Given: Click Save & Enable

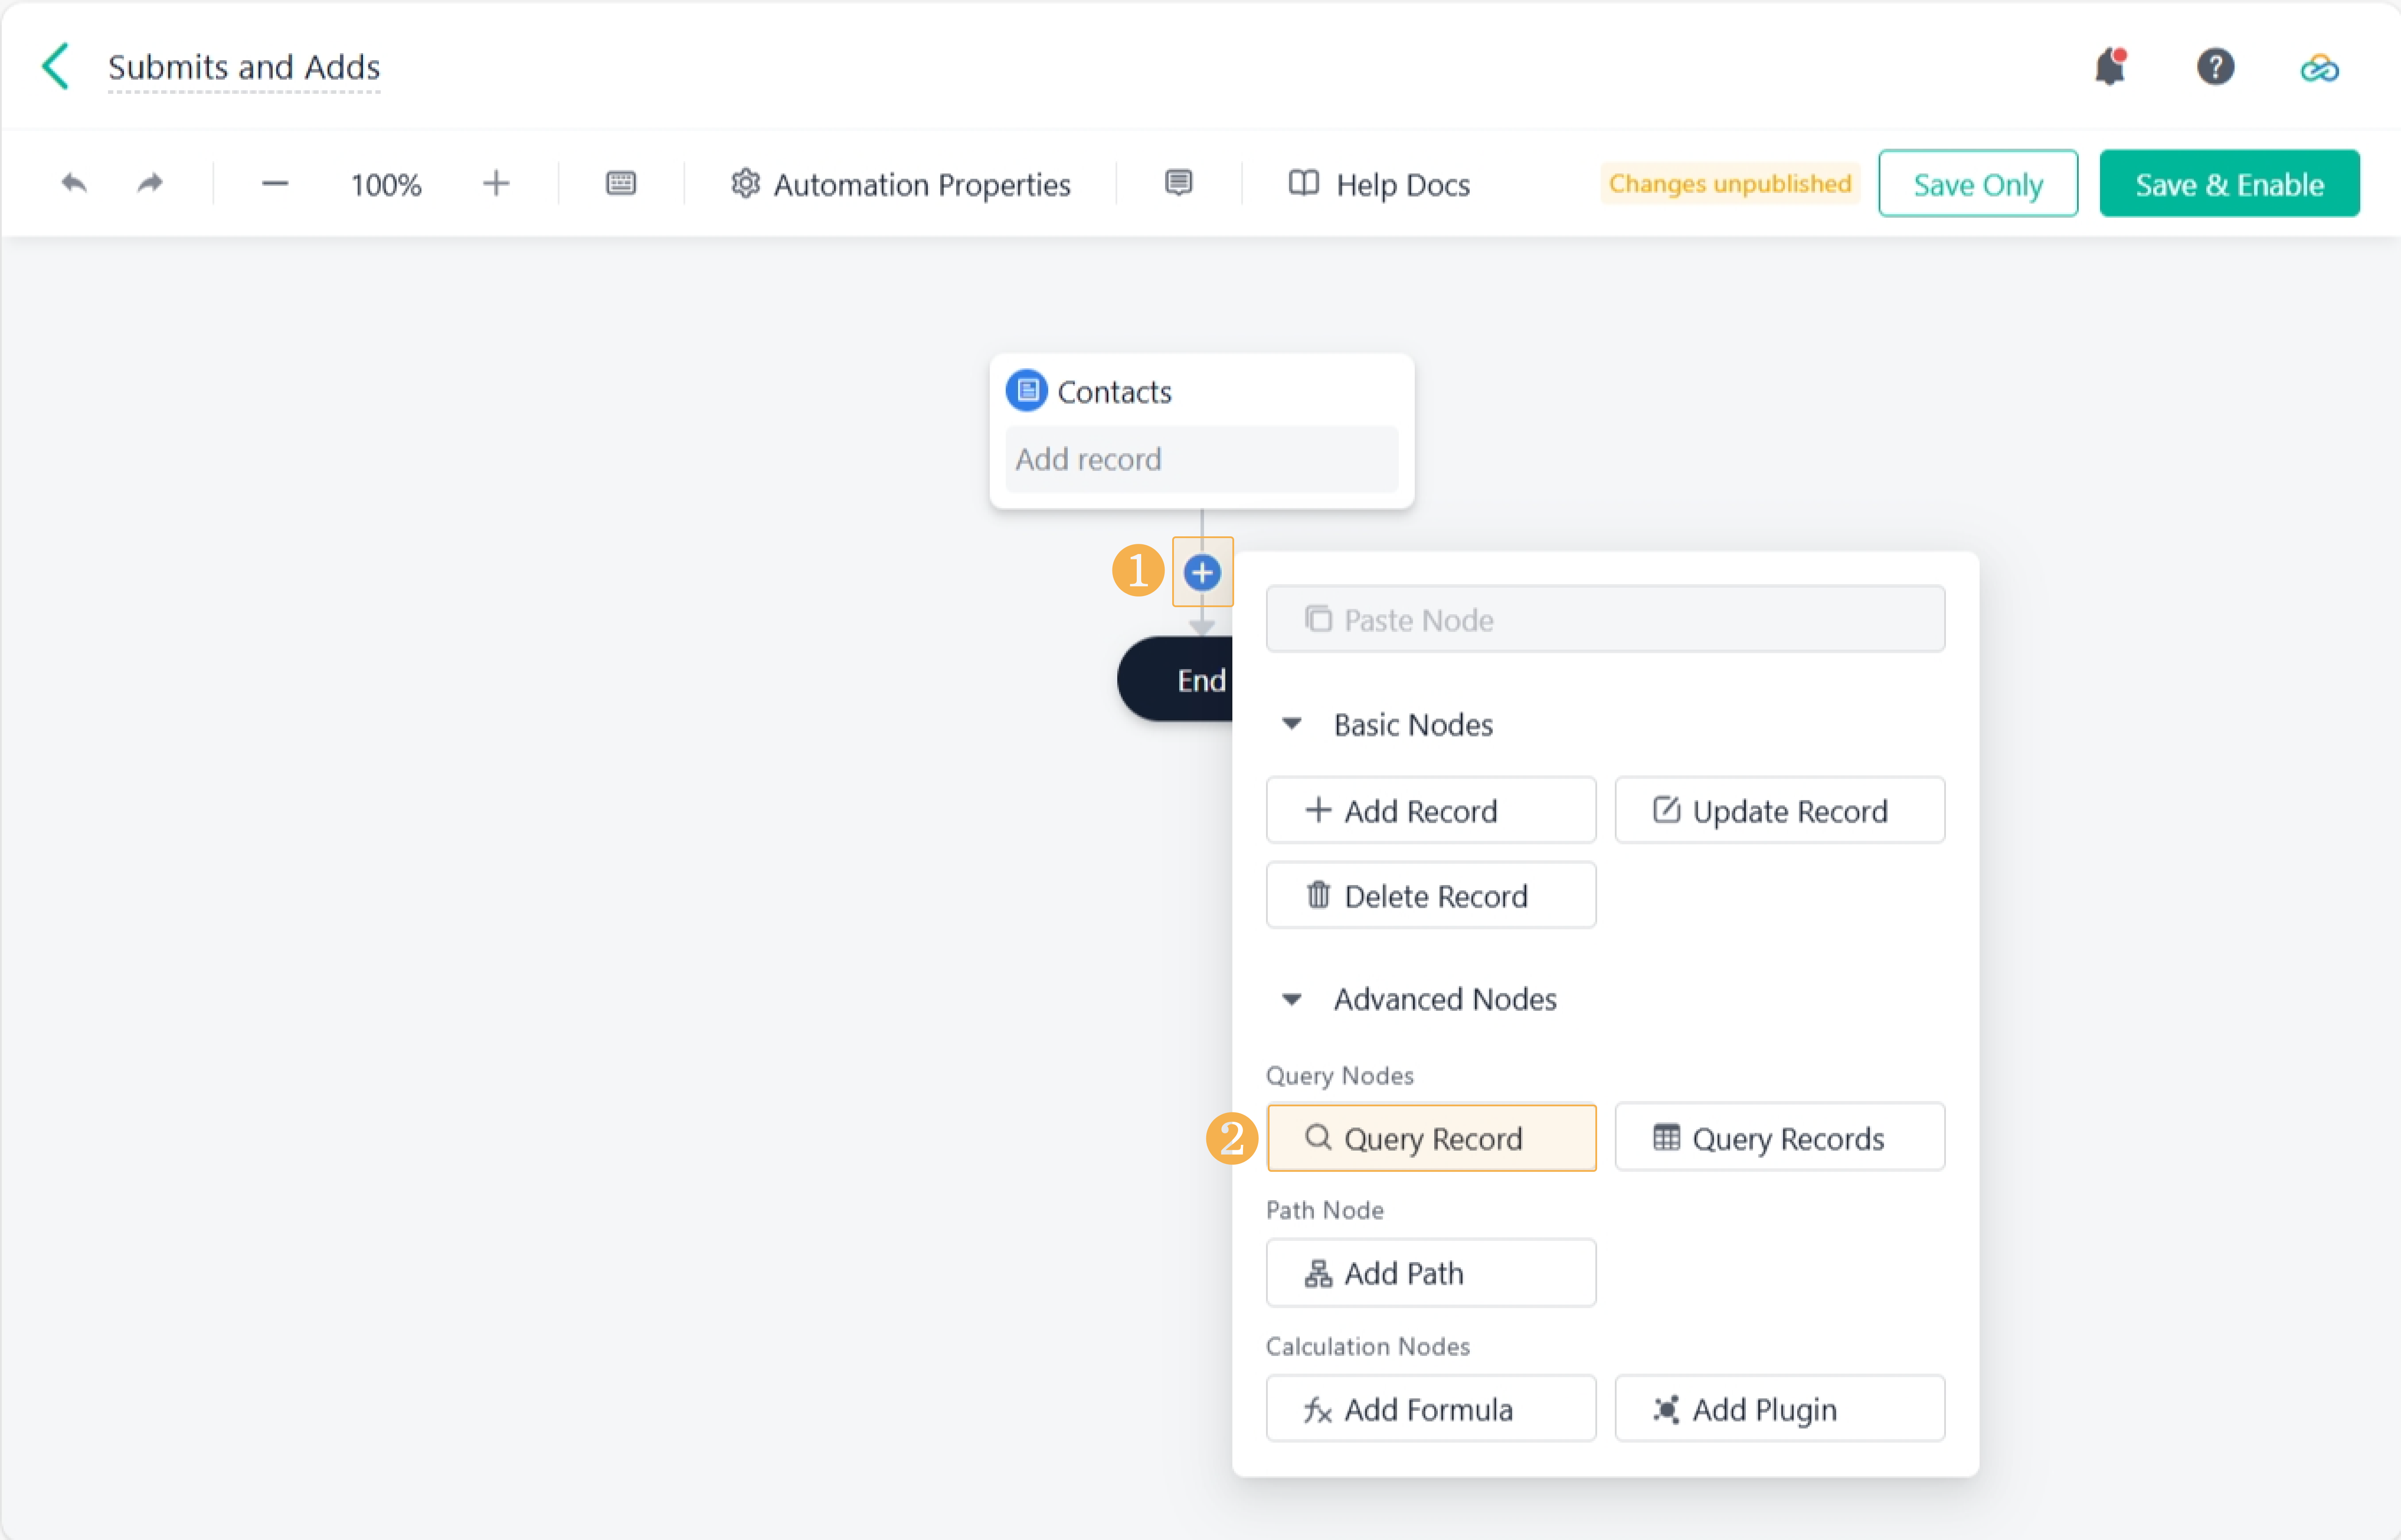Looking at the screenshot, I should (x=2229, y=184).
